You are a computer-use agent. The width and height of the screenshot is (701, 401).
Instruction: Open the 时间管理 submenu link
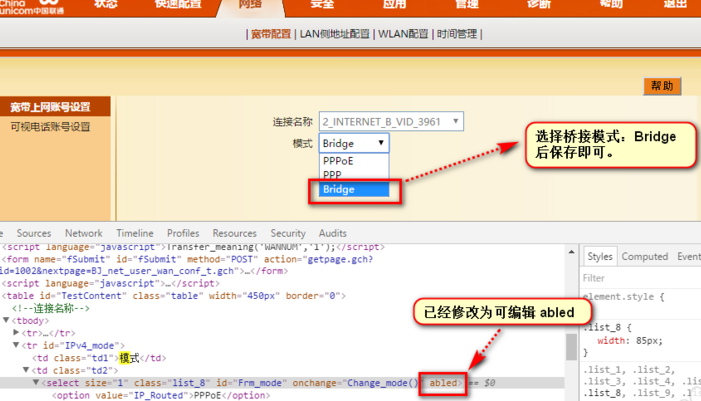tap(457, 34)
